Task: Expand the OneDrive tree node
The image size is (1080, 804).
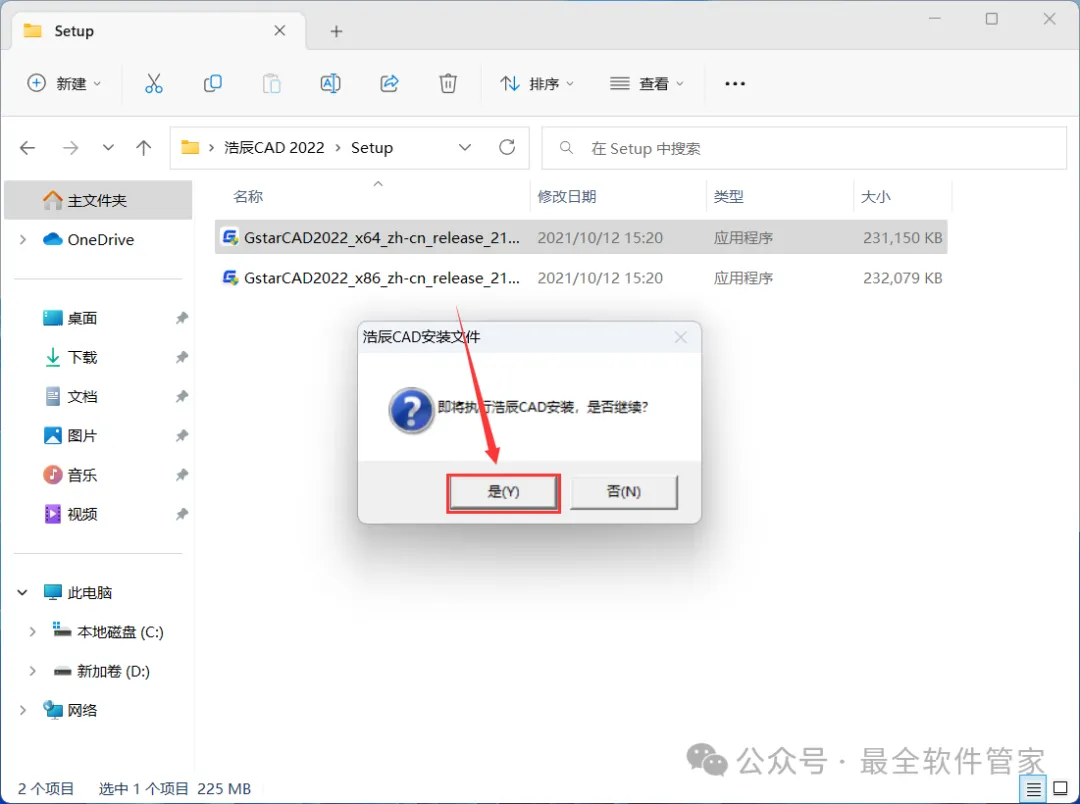Action: pyautogui.click(x=23, y=239)
